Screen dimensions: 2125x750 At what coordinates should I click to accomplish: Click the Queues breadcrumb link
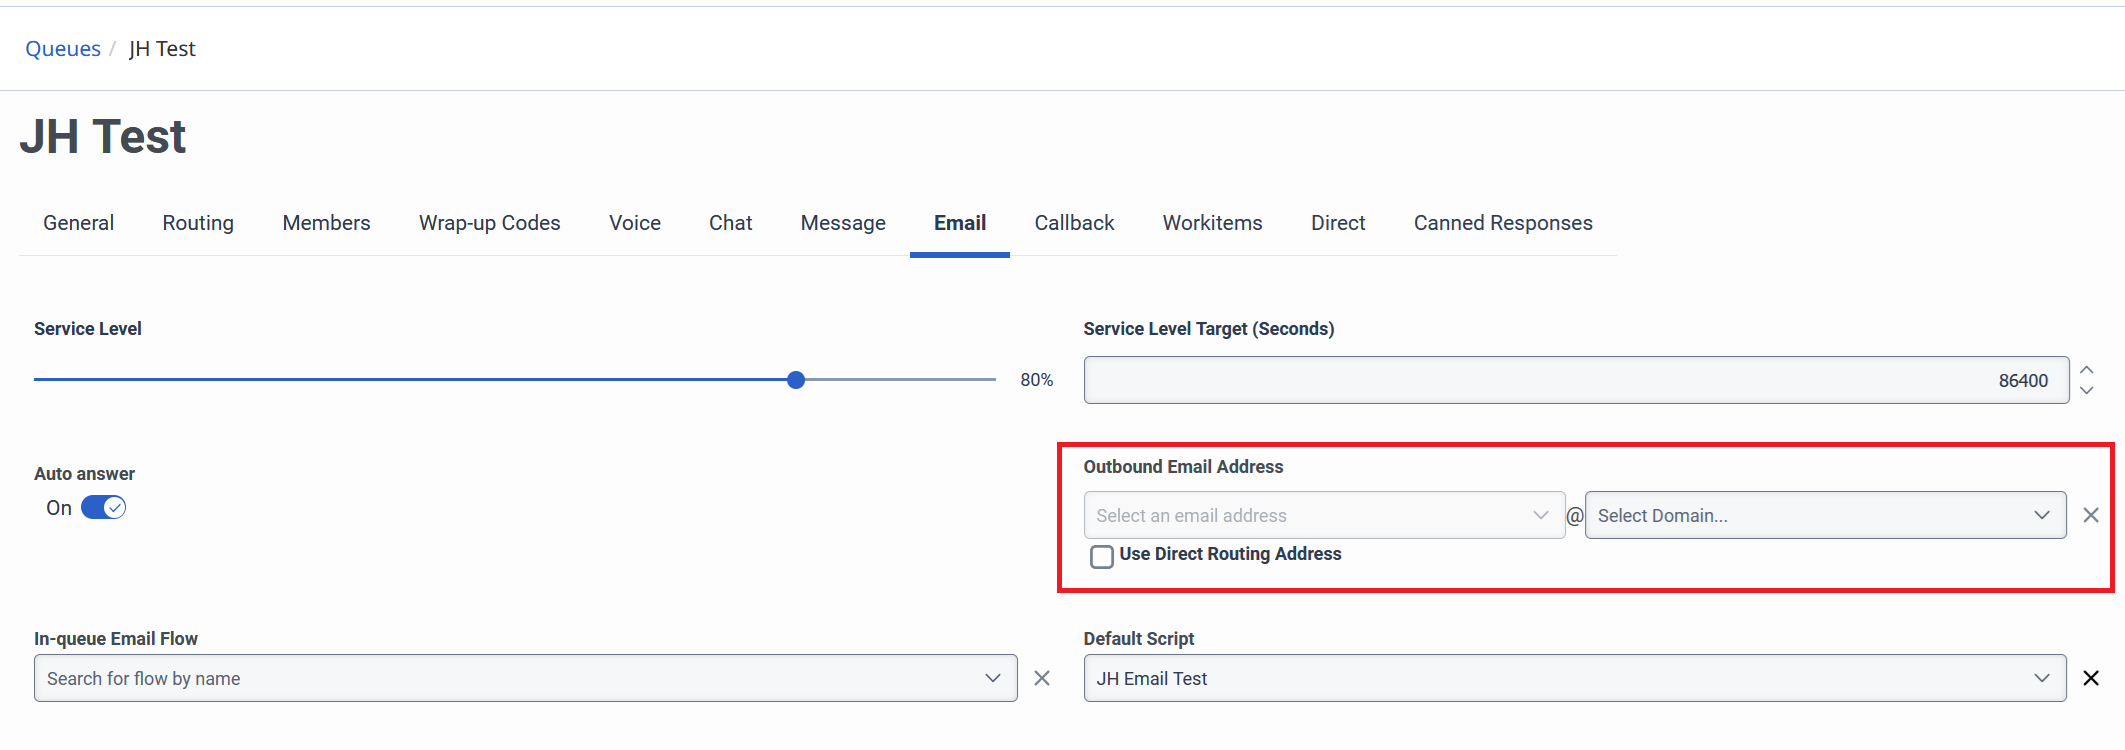63,49
